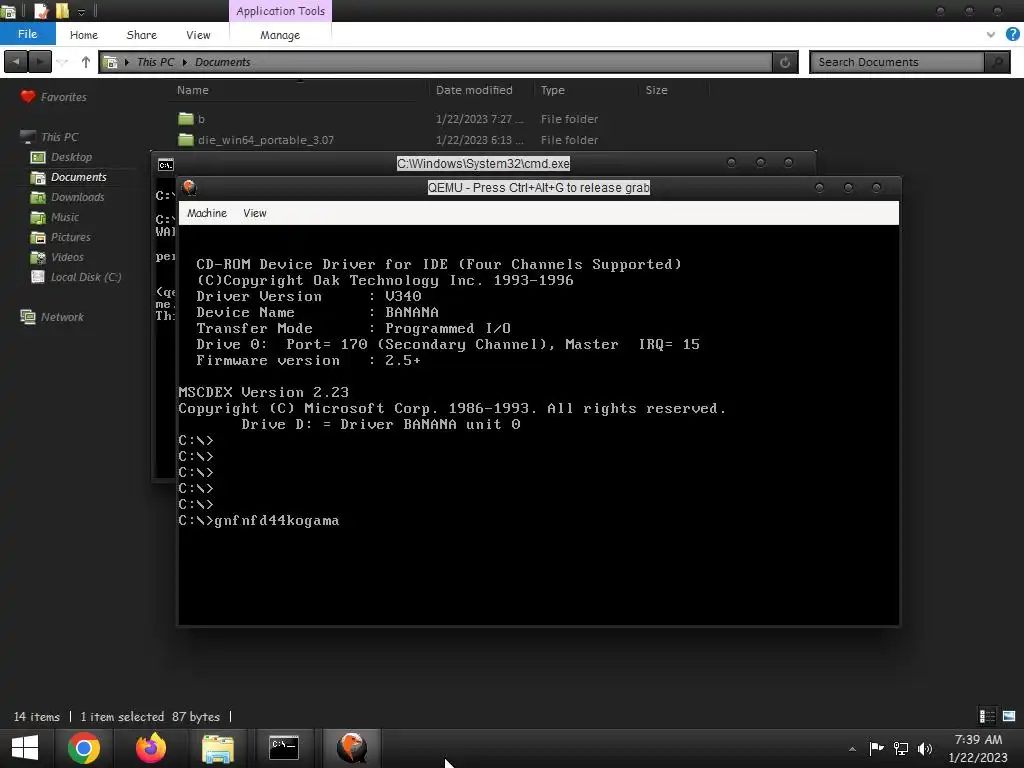Switch to the Home ribbon tab
Image resolution: width=1024 pixels, height=768 pixels.
pyautogui.click(x=84, y=35)
